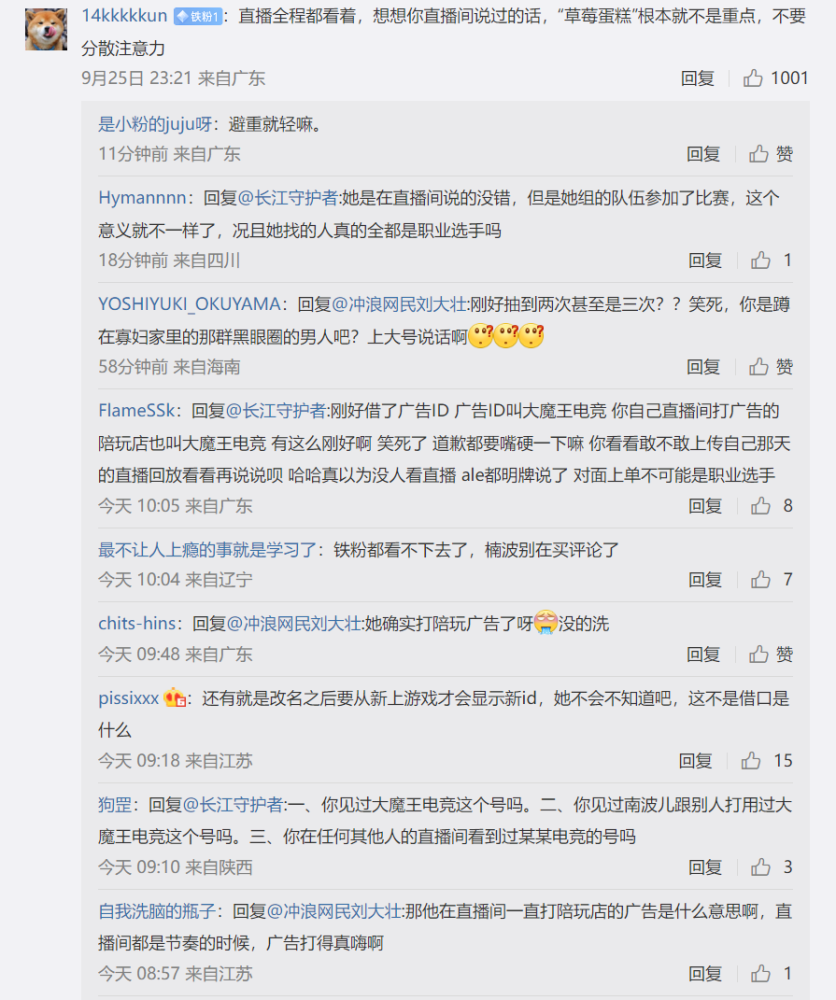
Task: Reply to the top comment by 14kkkkkun
Action: click(x=697, y=78)
